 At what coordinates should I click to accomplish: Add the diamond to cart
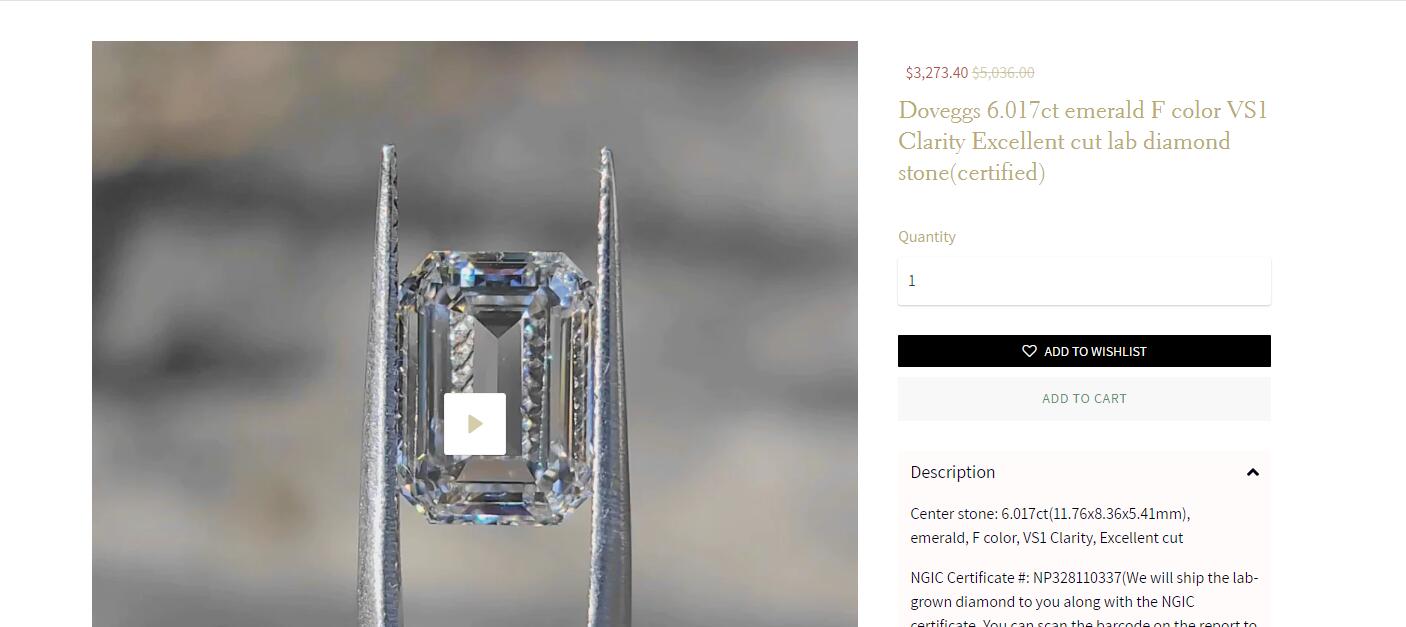tap(1084, 398)
